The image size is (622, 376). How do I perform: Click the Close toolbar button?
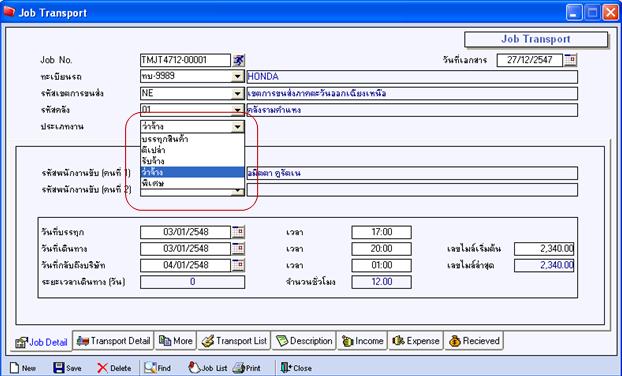[296, 368]
